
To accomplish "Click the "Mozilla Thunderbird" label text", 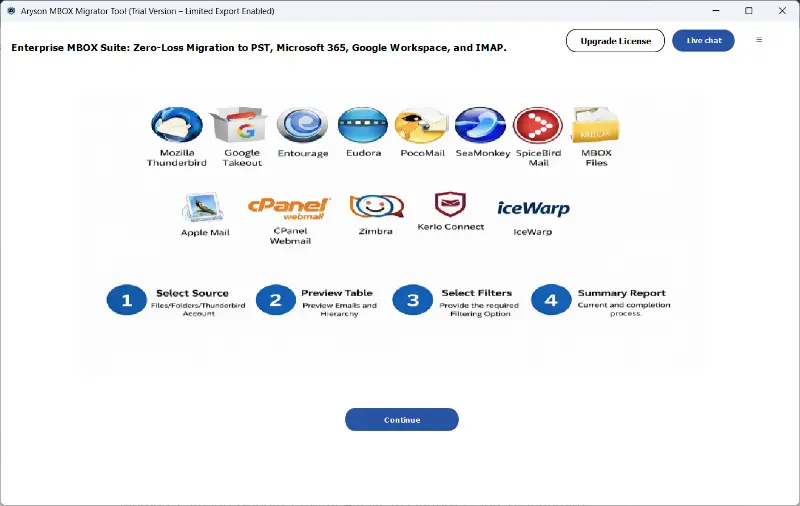I will tap(177, 158).
